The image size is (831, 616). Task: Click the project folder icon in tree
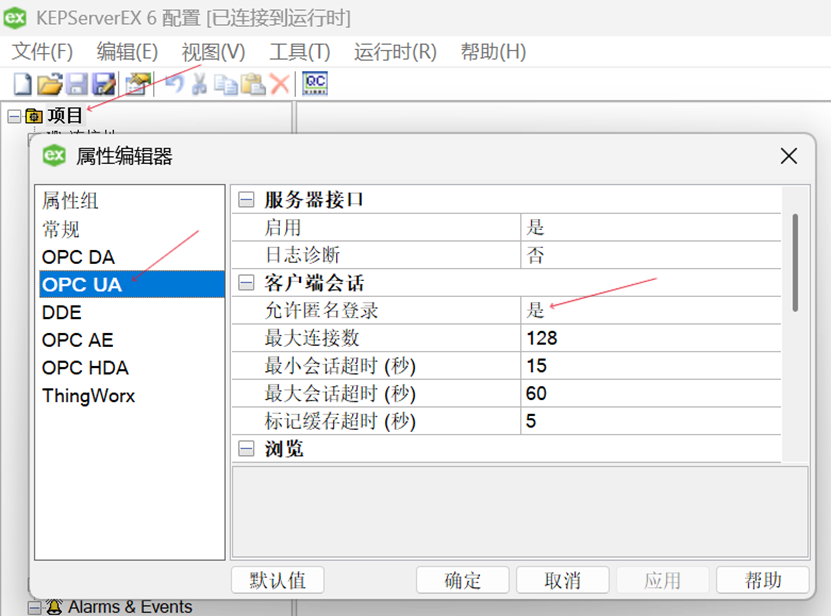pos(34,116)
